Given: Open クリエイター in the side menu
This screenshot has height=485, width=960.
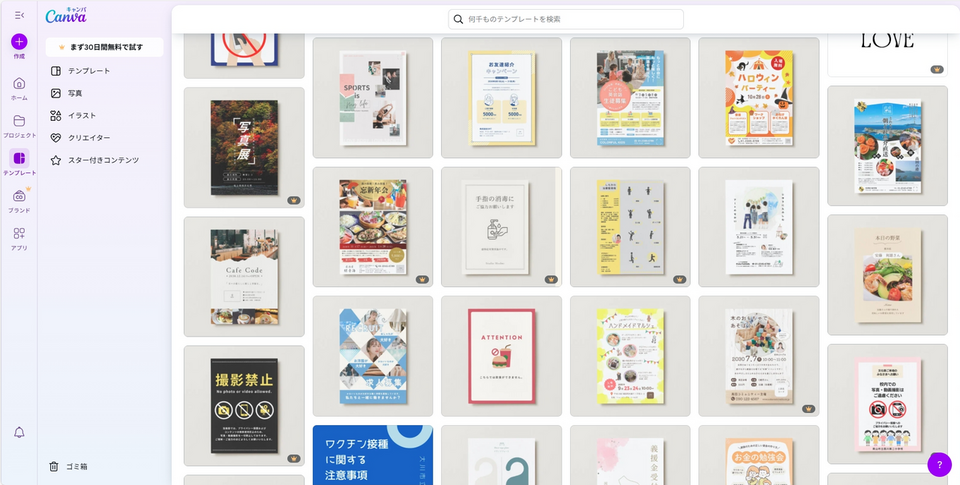Looking at the screenshot, I should point(104,138).
